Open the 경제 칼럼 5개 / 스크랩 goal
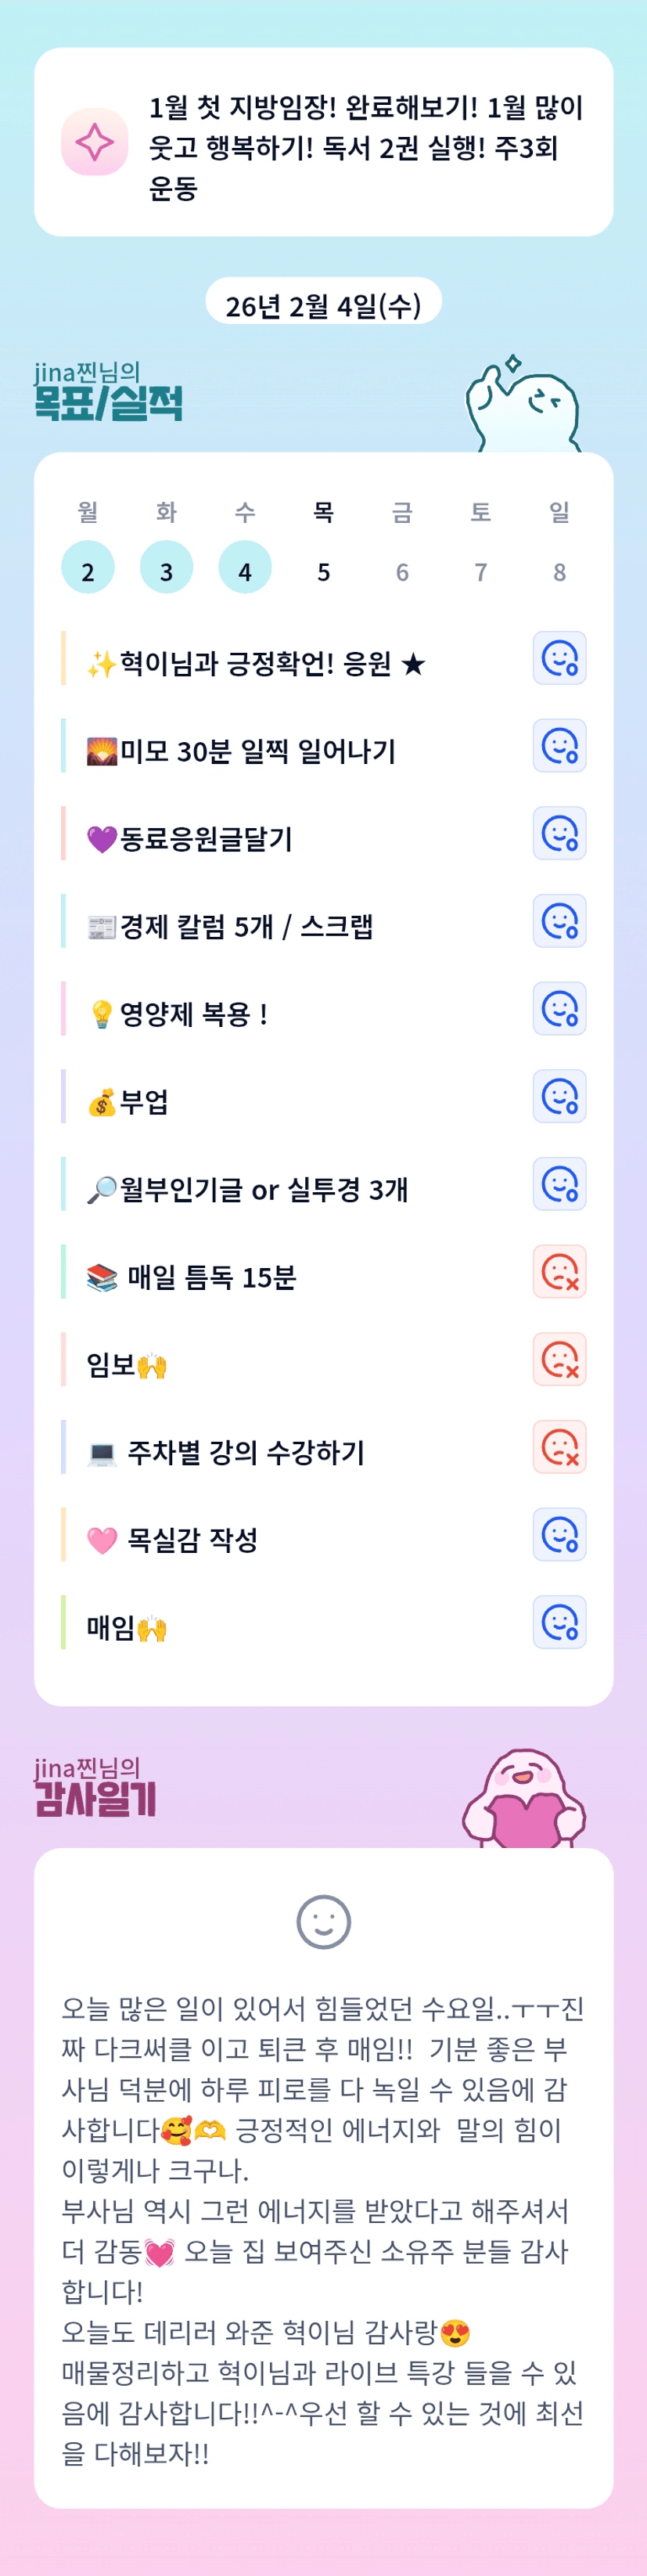The image size is (647, 2576). pos(246,927)
